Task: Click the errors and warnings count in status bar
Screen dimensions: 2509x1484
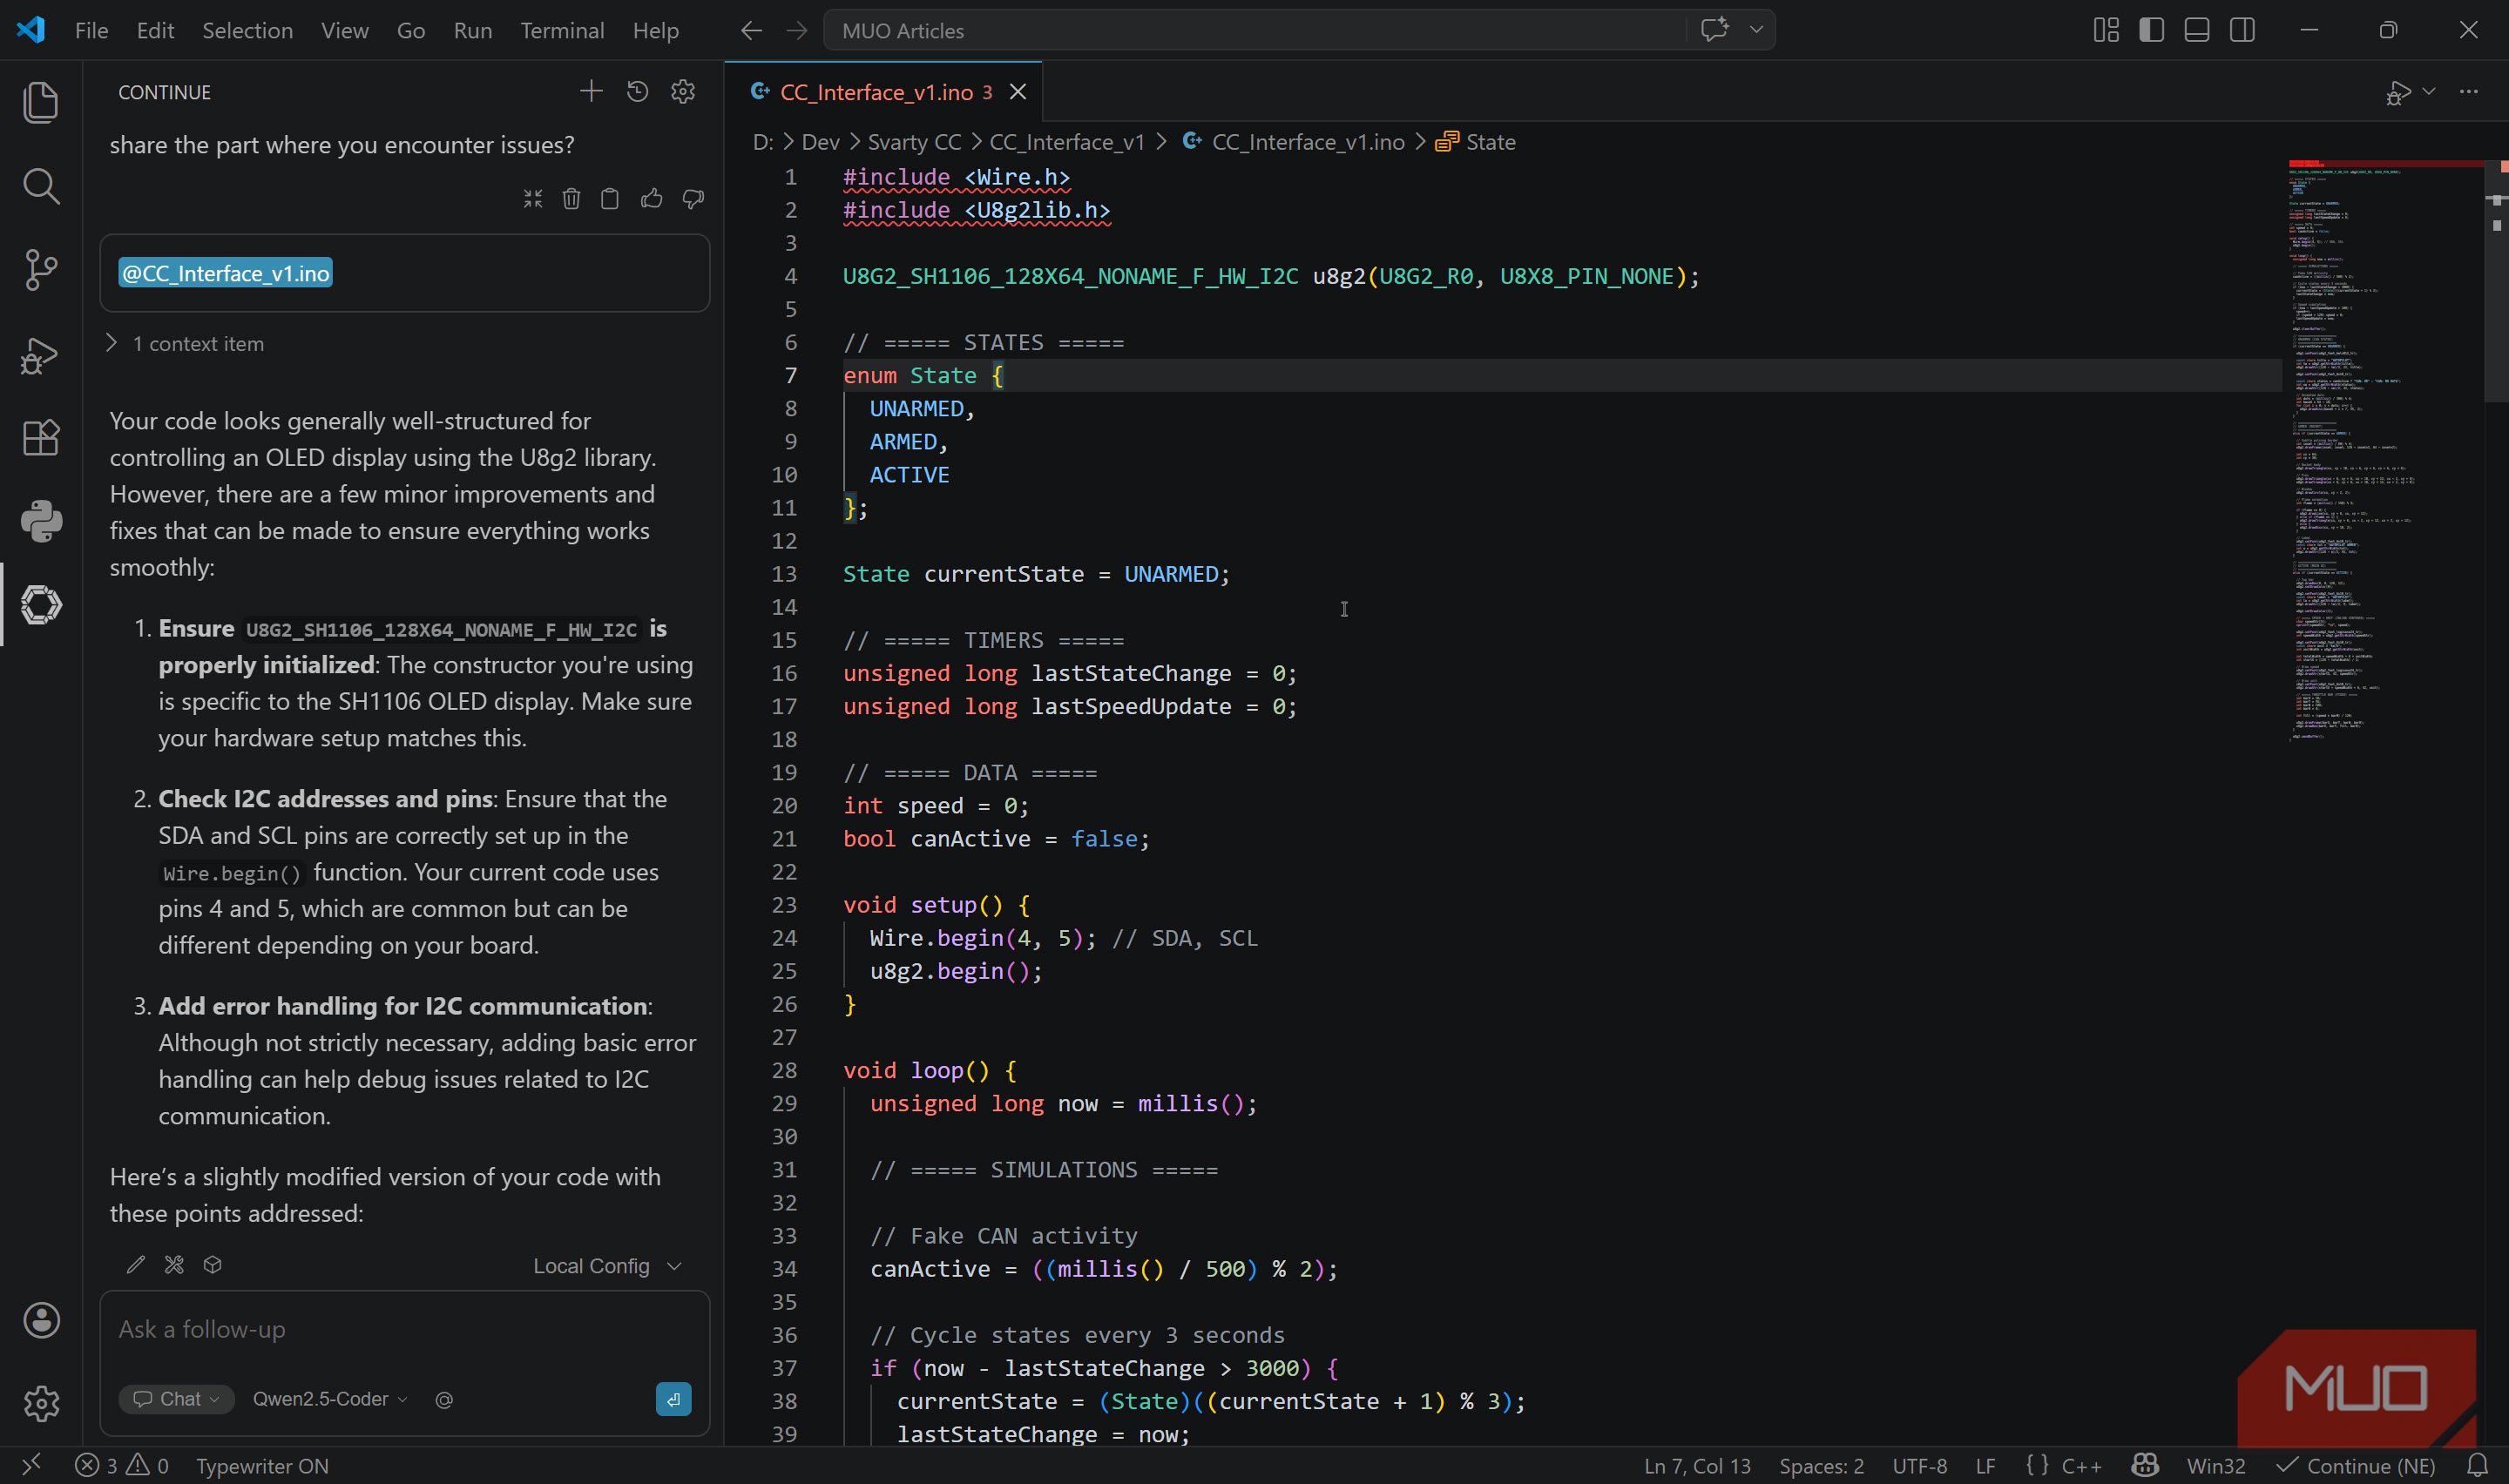Action: (122, 1466)
